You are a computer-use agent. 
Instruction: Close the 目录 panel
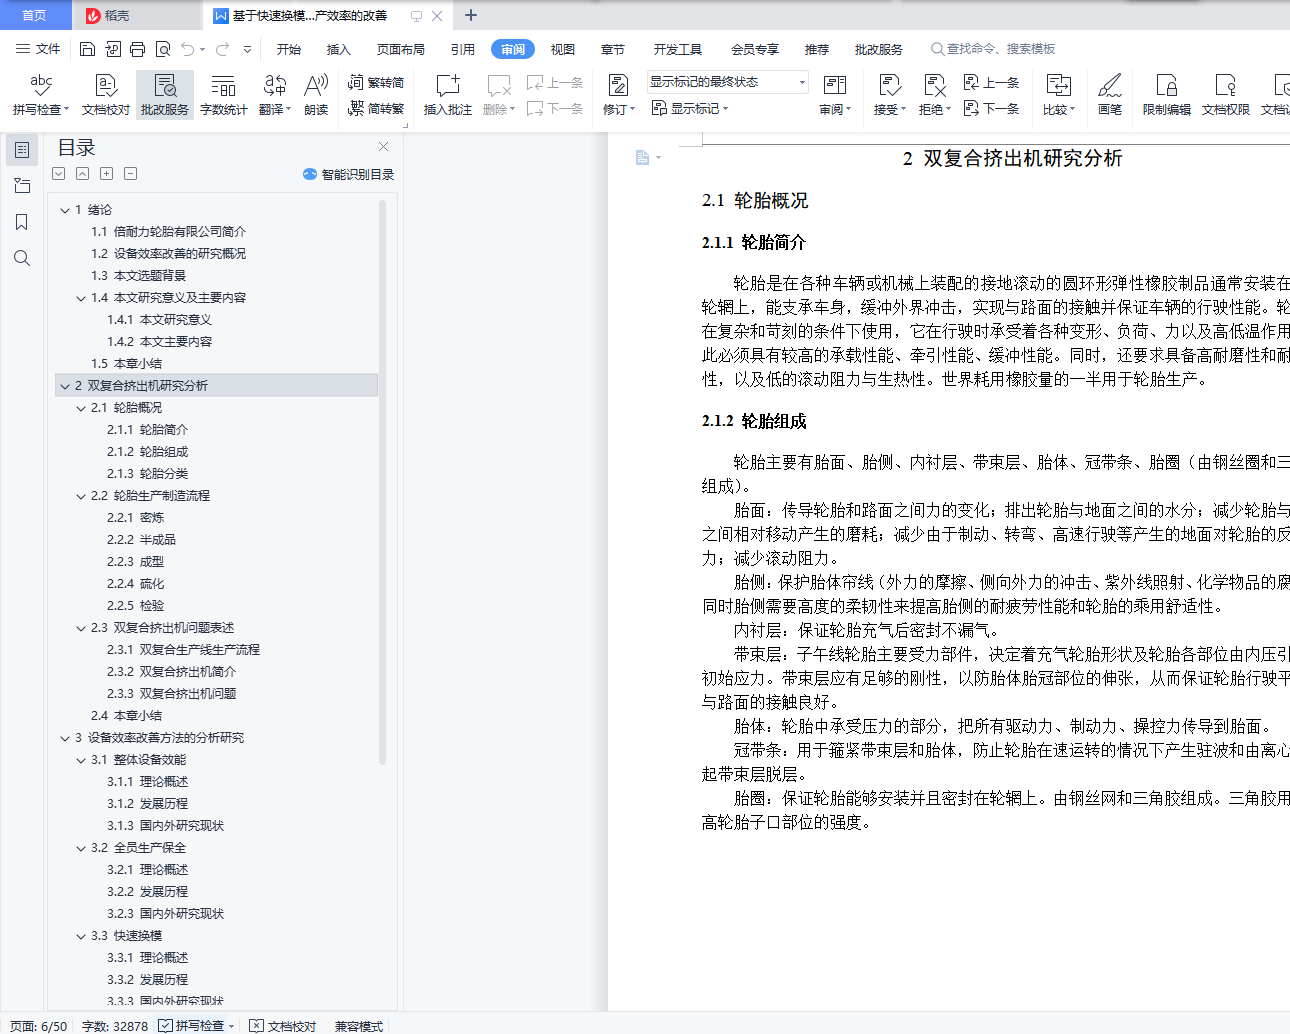(383, 146)
